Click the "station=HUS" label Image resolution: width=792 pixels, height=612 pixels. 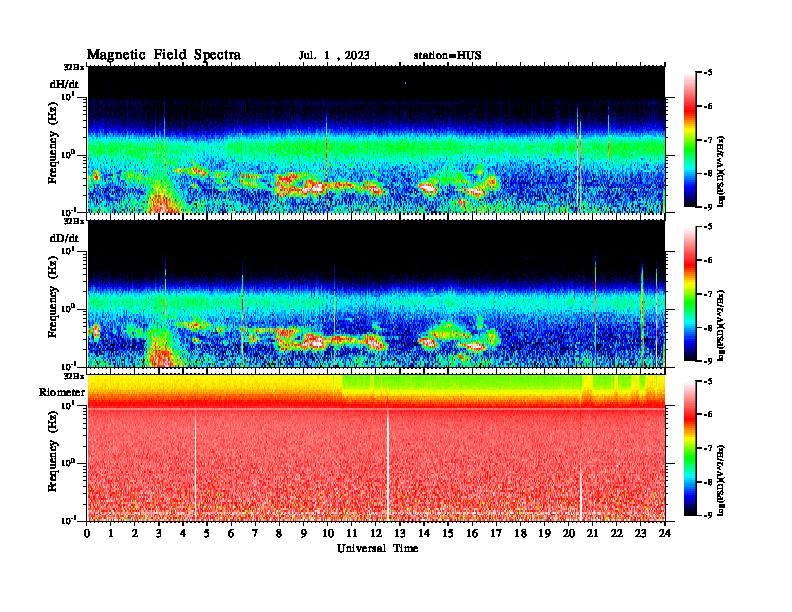pyautogui.click(x=447, y=56)
